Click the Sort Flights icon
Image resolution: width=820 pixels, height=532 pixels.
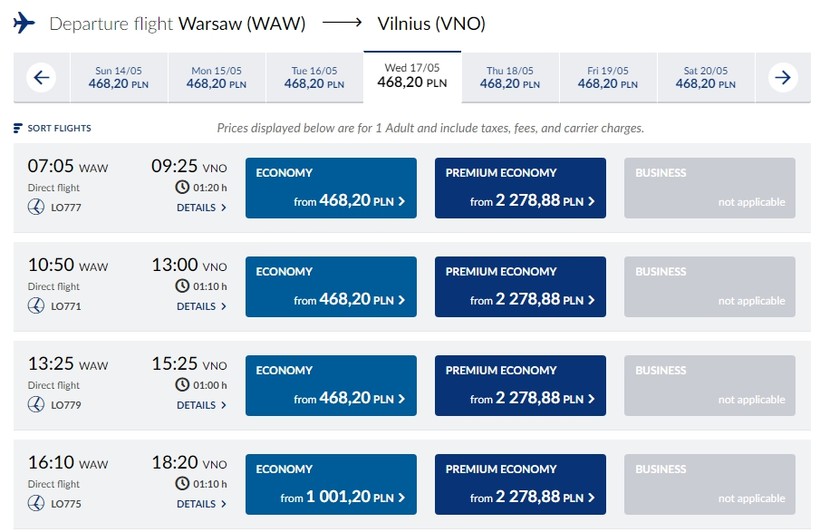(x=17, y=129)
